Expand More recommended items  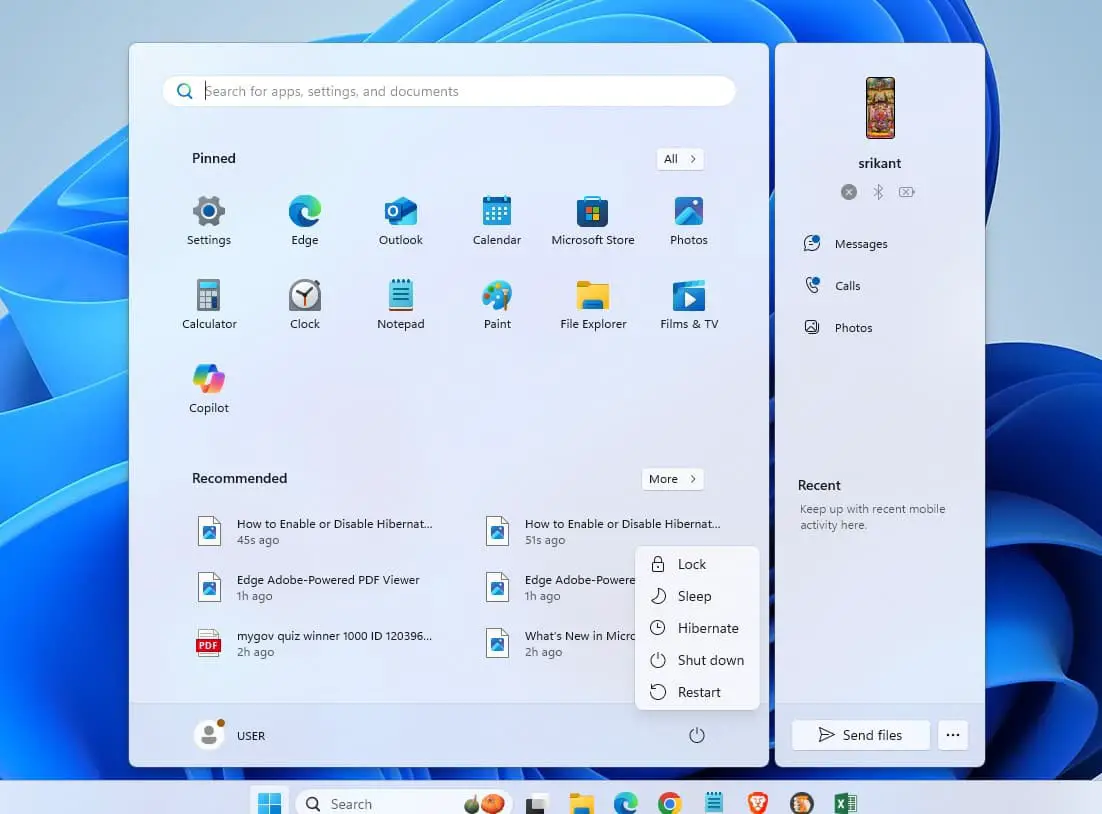[x=672, y=479]
